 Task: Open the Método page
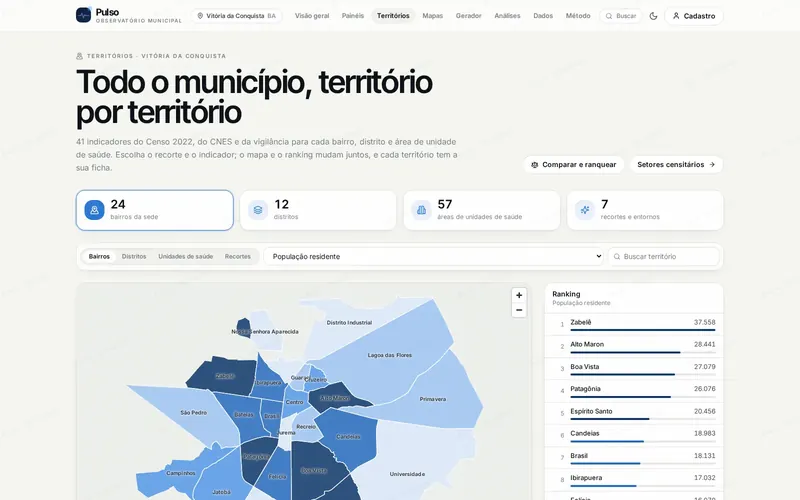578,16
